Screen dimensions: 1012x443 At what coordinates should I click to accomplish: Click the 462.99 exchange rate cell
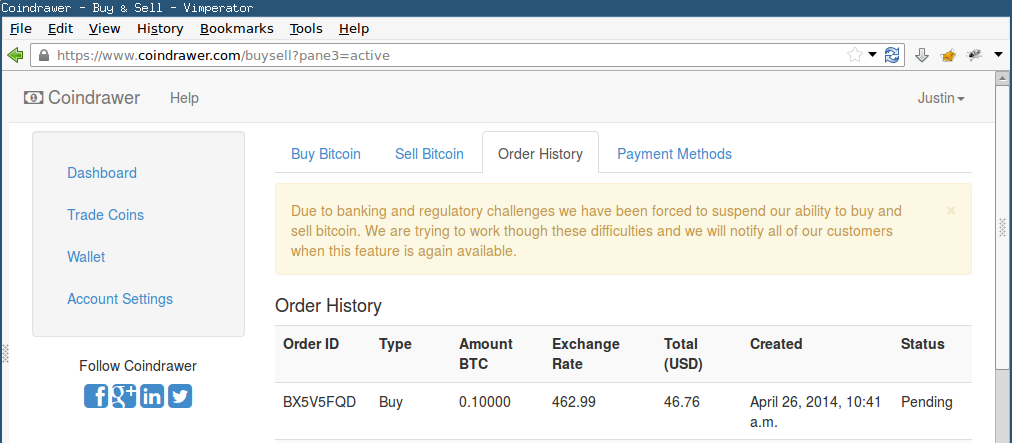click(574, 402)
